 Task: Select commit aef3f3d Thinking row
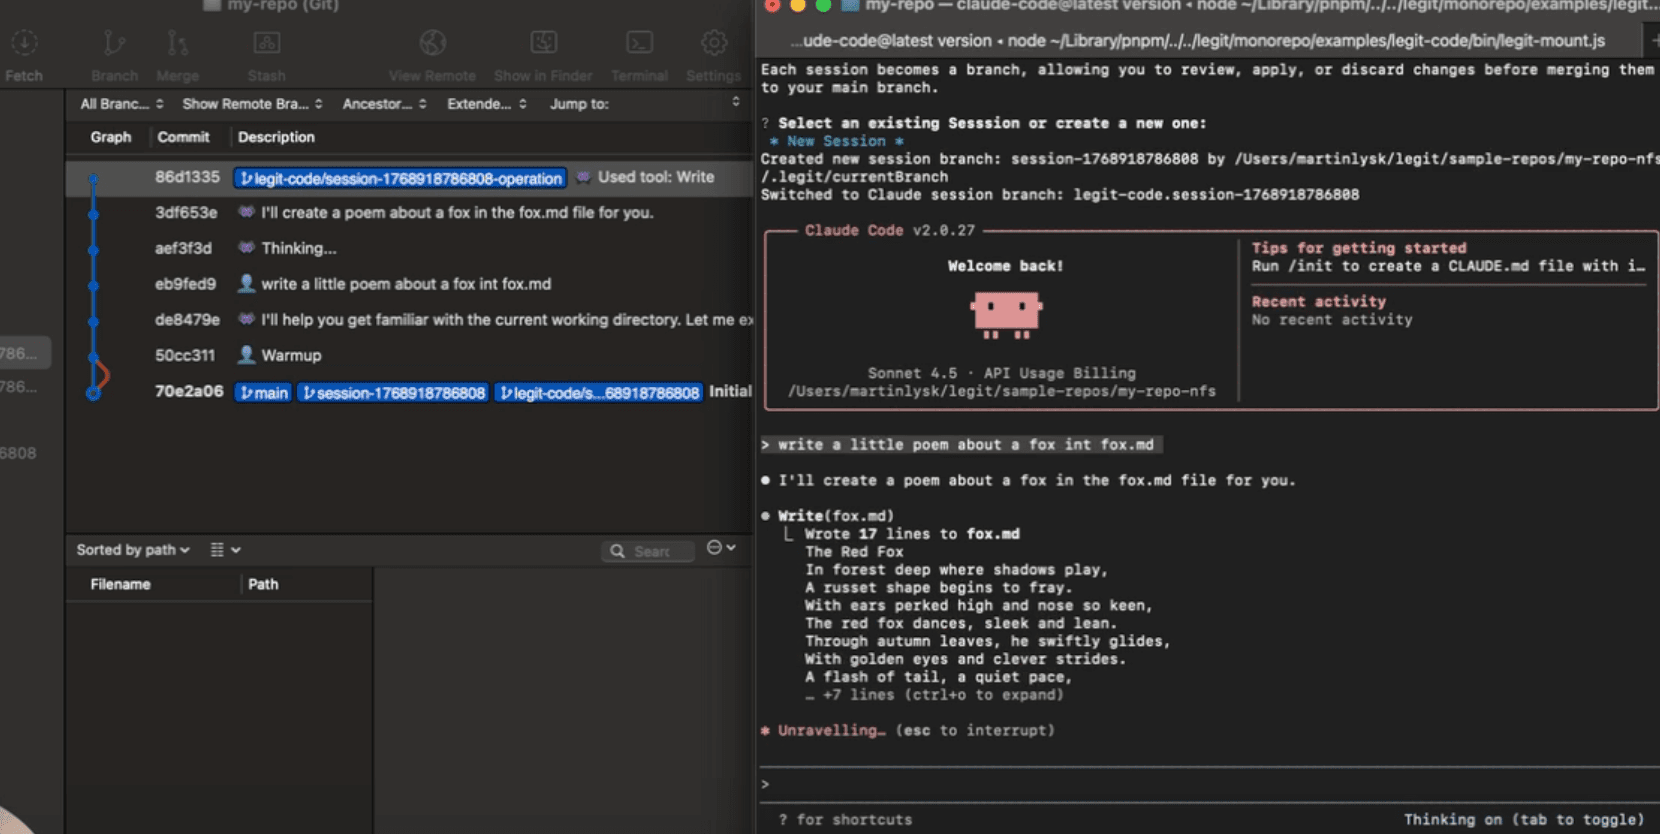point(409,248)
